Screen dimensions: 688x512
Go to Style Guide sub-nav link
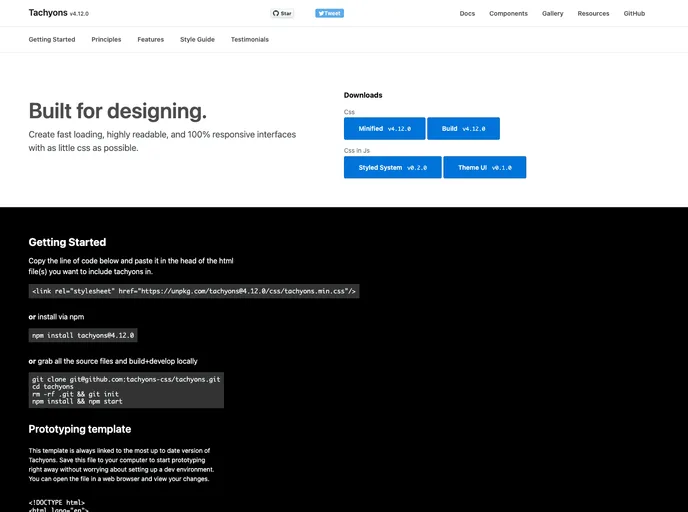197,39
